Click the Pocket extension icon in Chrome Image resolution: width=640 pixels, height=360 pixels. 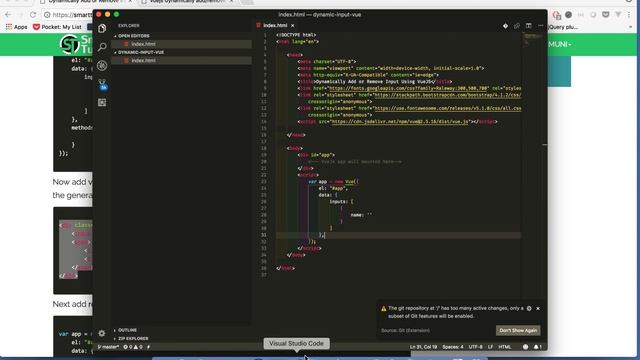click(606, 15)
